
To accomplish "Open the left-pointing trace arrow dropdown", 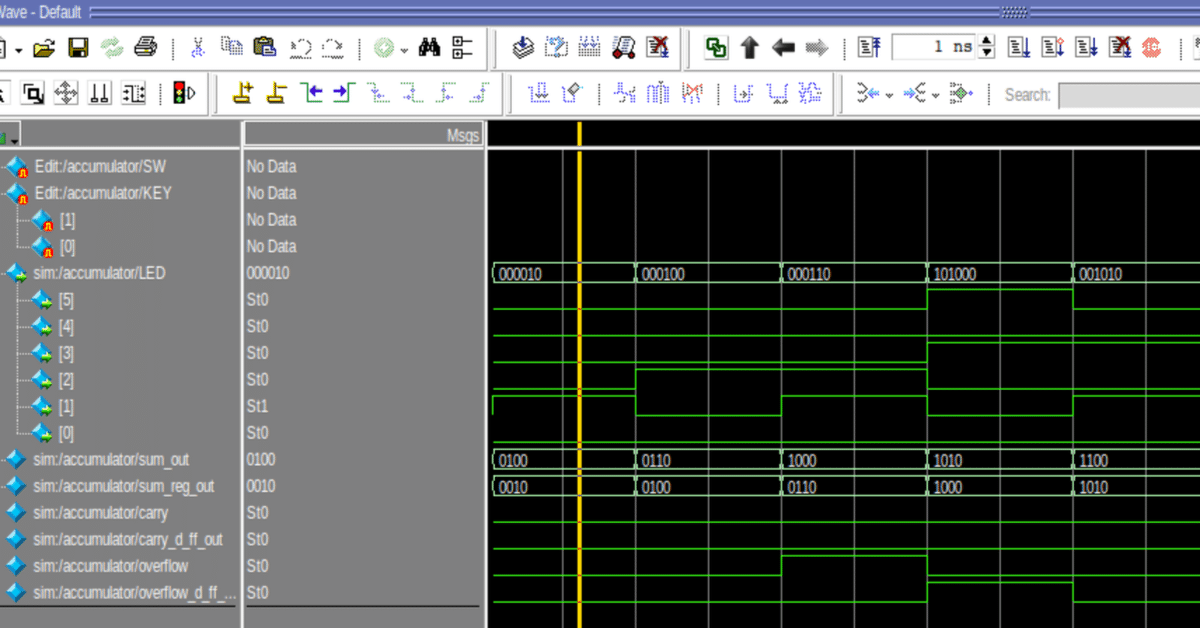I will (x=888, y=95).
